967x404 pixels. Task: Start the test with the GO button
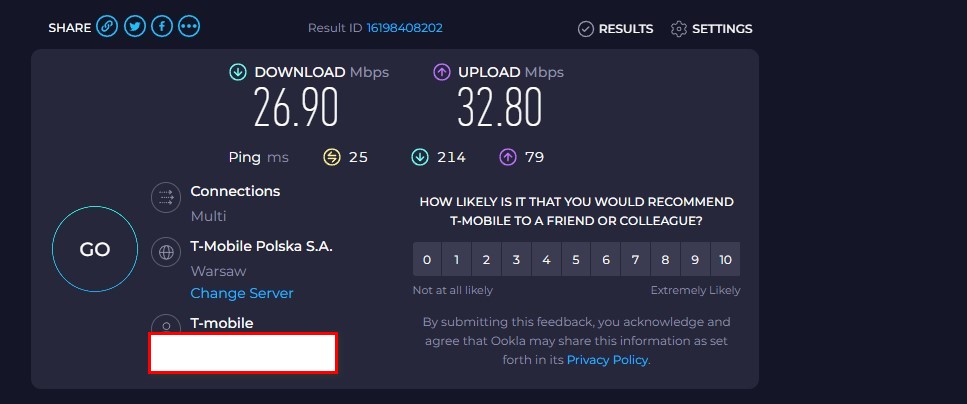coord(95,249)
